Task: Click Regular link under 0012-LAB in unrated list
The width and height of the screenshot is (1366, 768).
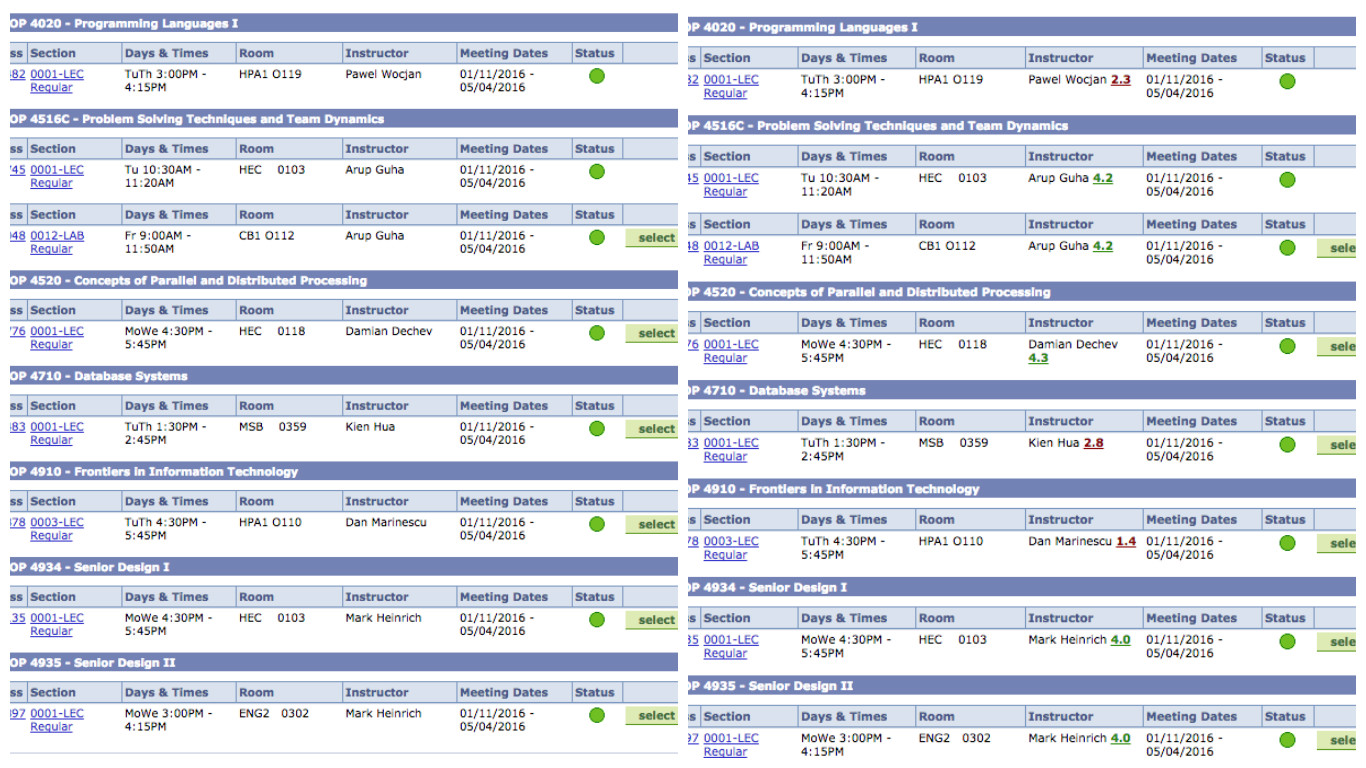Action: 51,249
